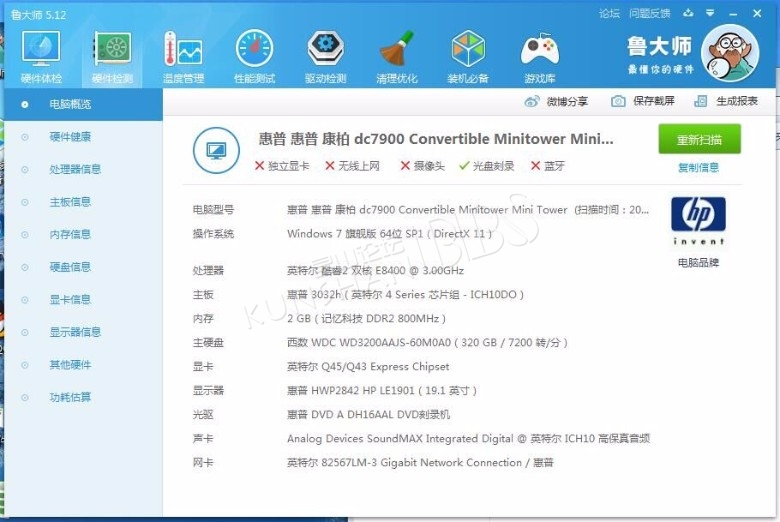The height and width of the screenshot is (522, 780).
Task: Click the 无线上网 status indicator
Action: tap(352, 166)
